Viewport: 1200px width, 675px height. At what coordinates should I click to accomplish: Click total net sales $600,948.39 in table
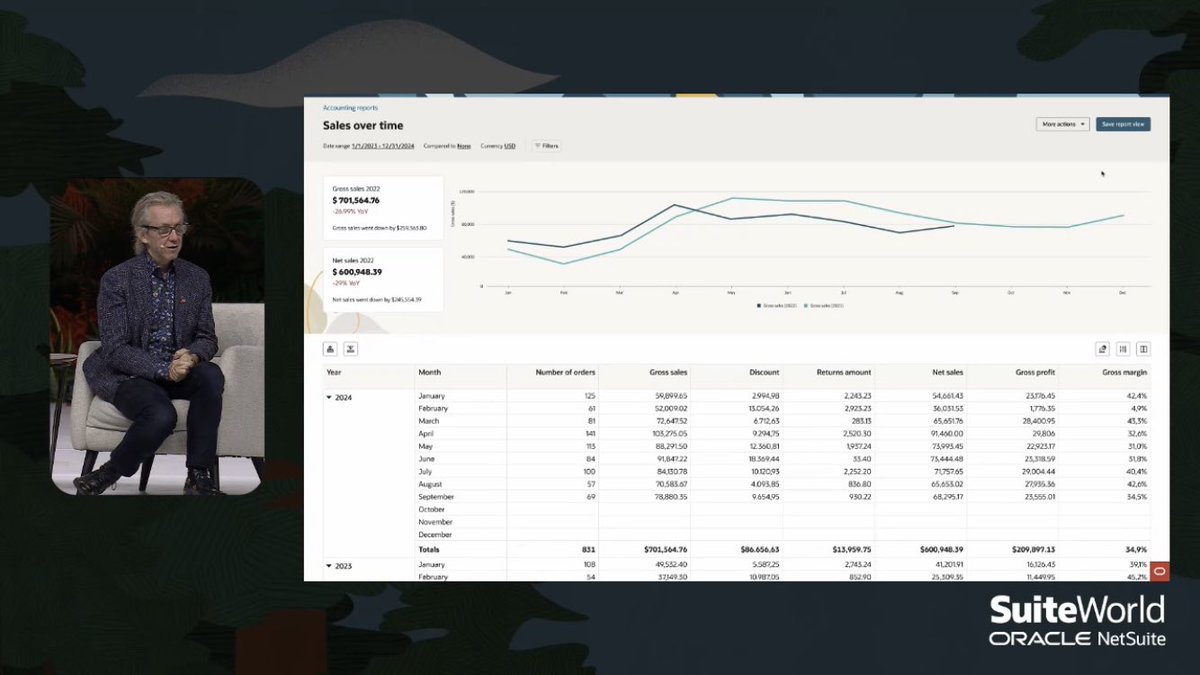940,549
